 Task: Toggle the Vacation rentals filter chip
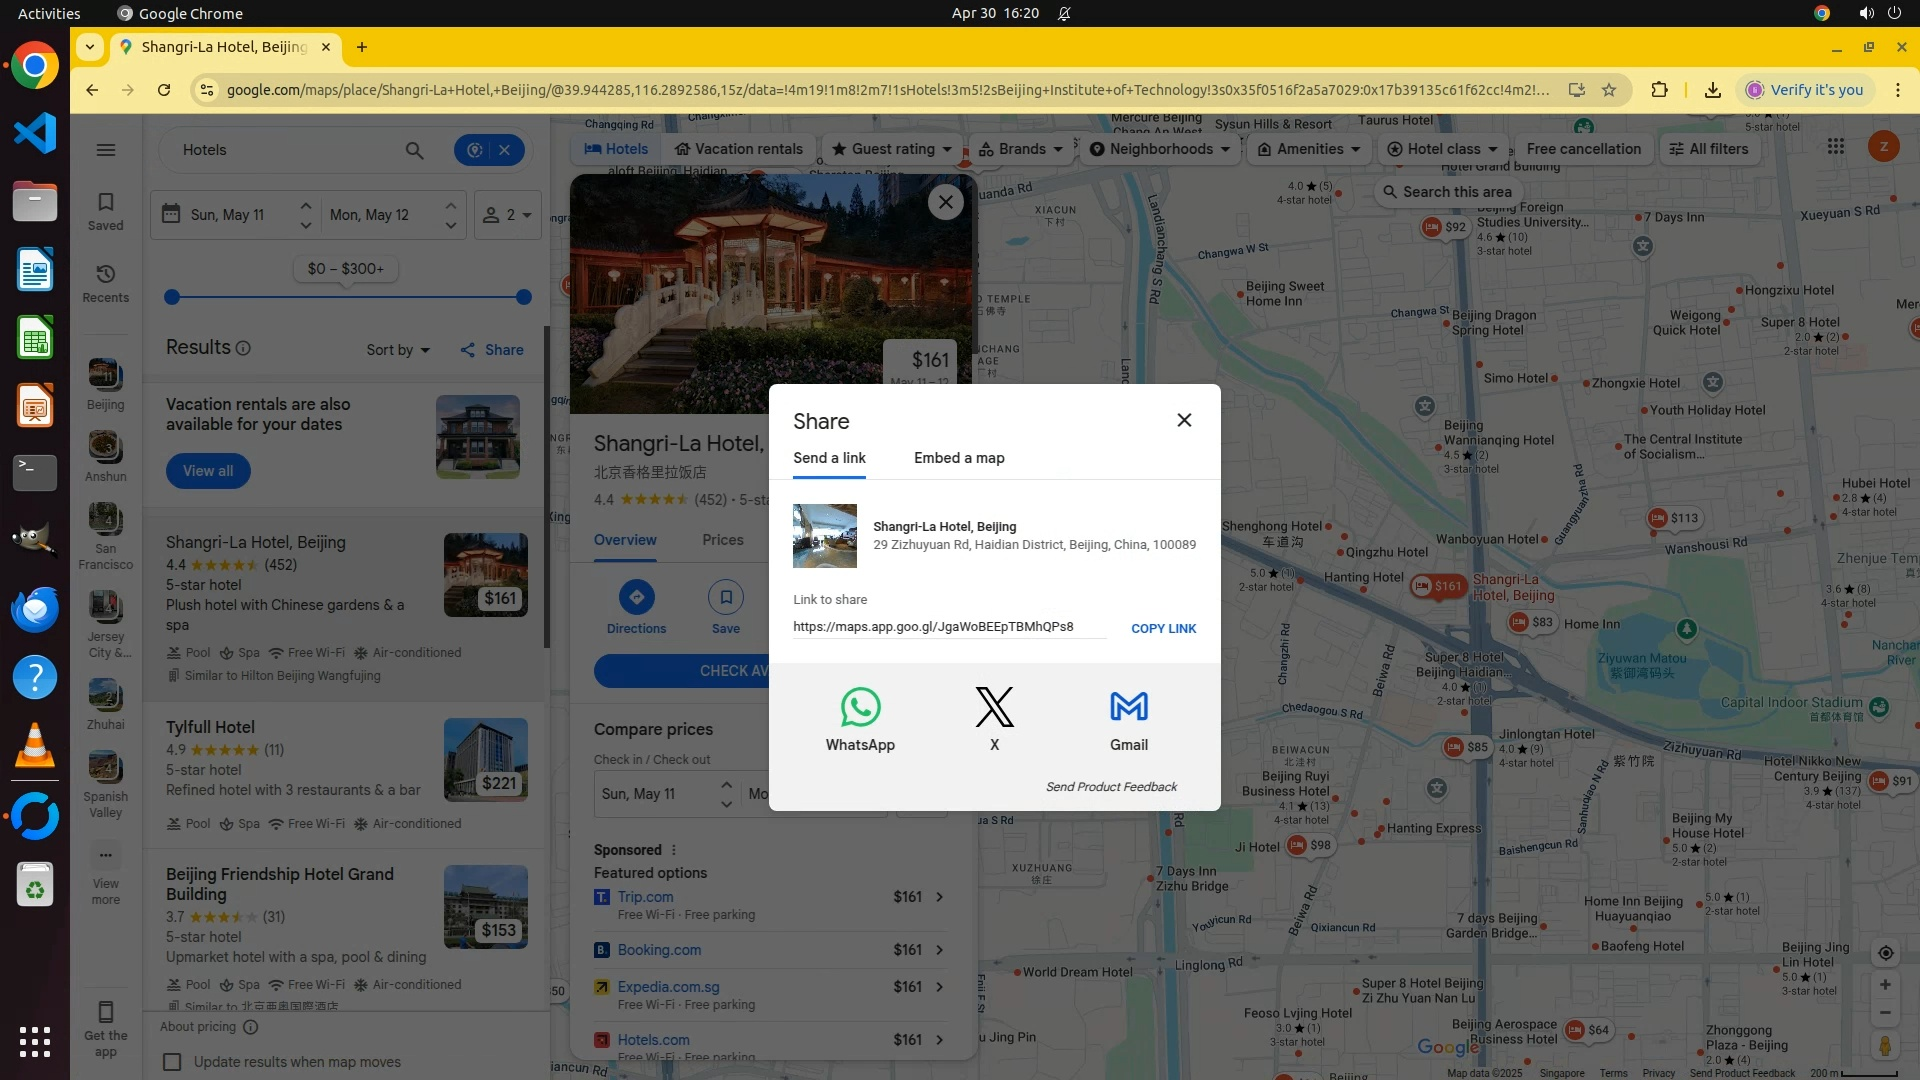pyautogui.click(x=738, y=149)
